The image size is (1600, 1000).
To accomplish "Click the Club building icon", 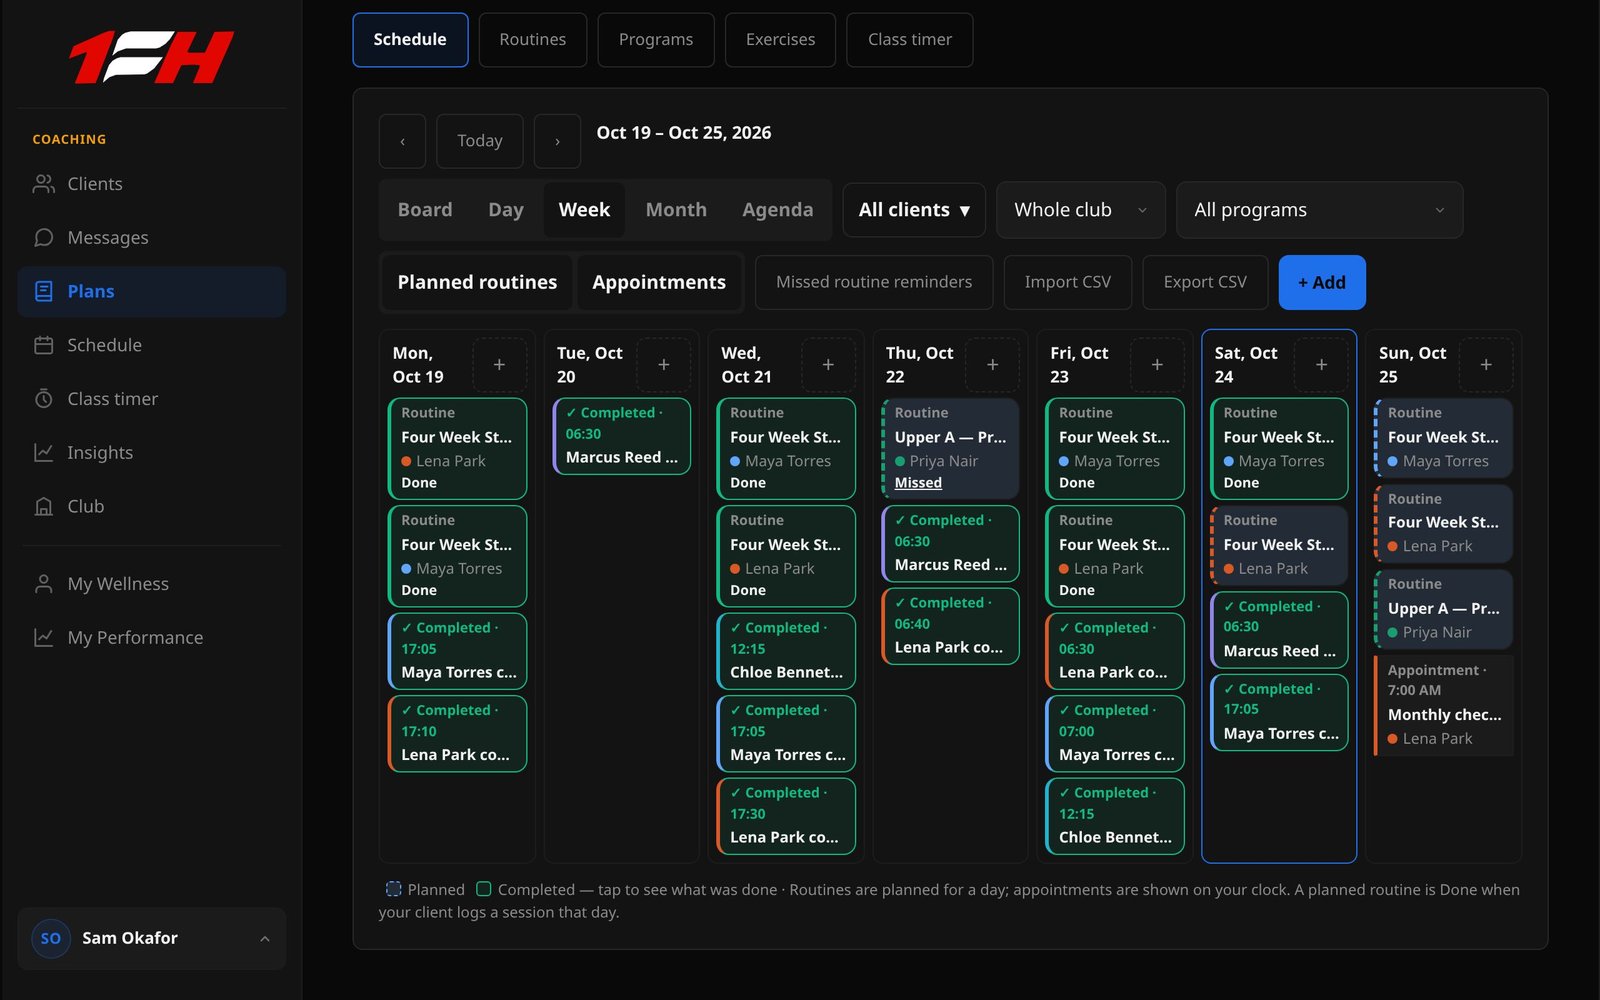I will 43,506.
